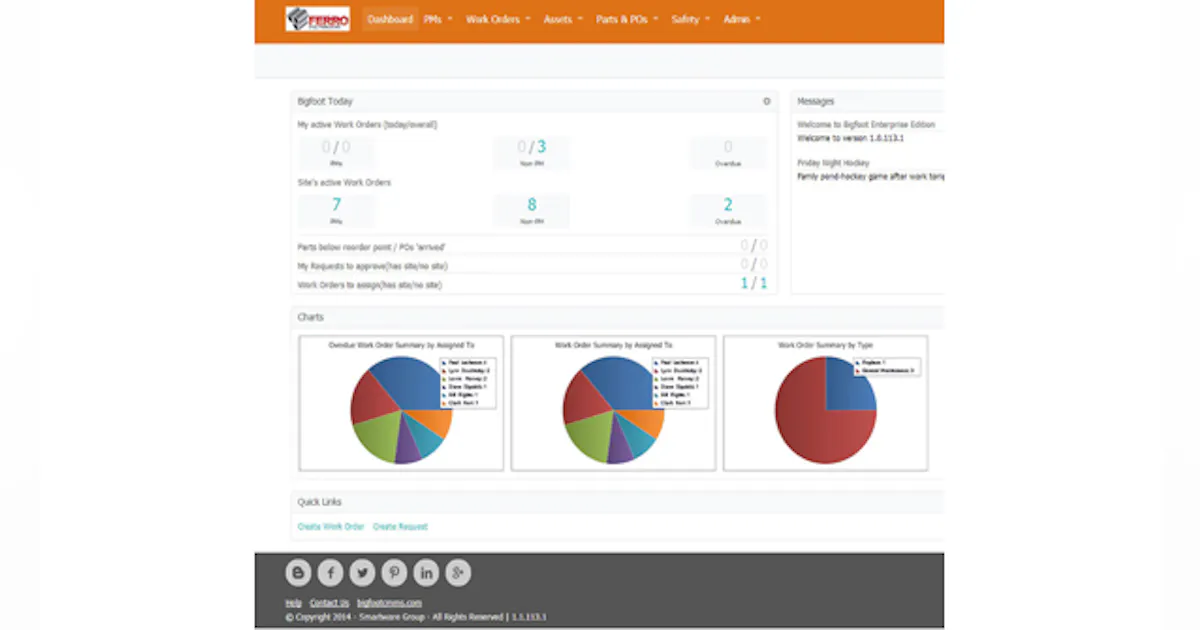1200x630 pixels.
Task: Expand the Parts & POs dropdown menu
Action: tap(627, 19)
